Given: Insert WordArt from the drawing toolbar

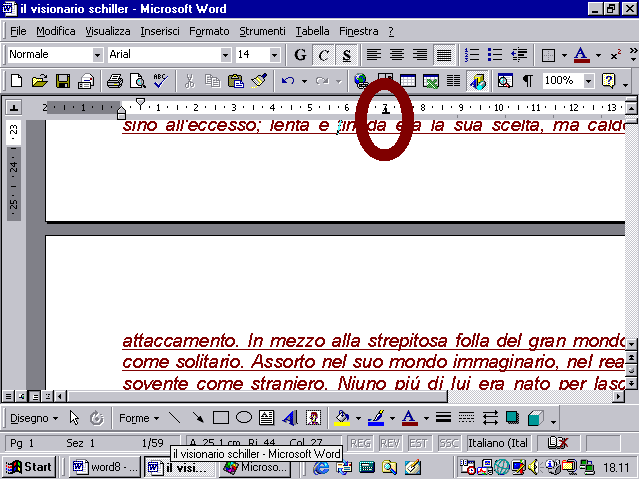Looking at the screenshot, I should click(290, 418).
